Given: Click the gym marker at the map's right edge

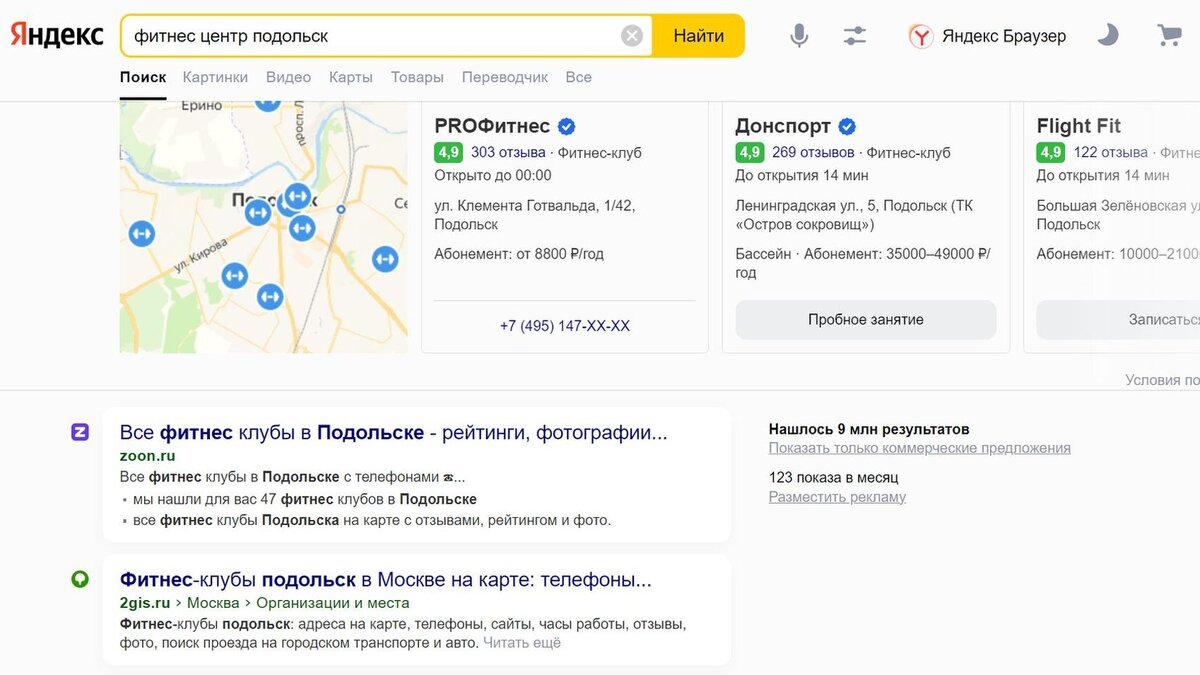Looking at the screenshot, I should [385, 259].
